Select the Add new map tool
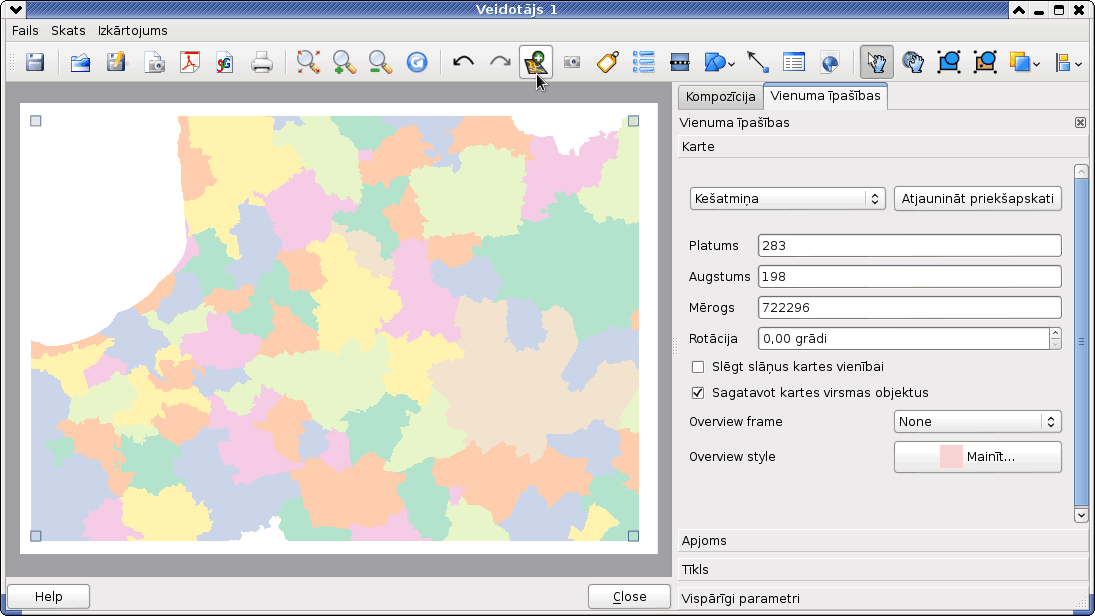Image resolution: width=1095 pixels, height=616 pixels. coord(536,62)
